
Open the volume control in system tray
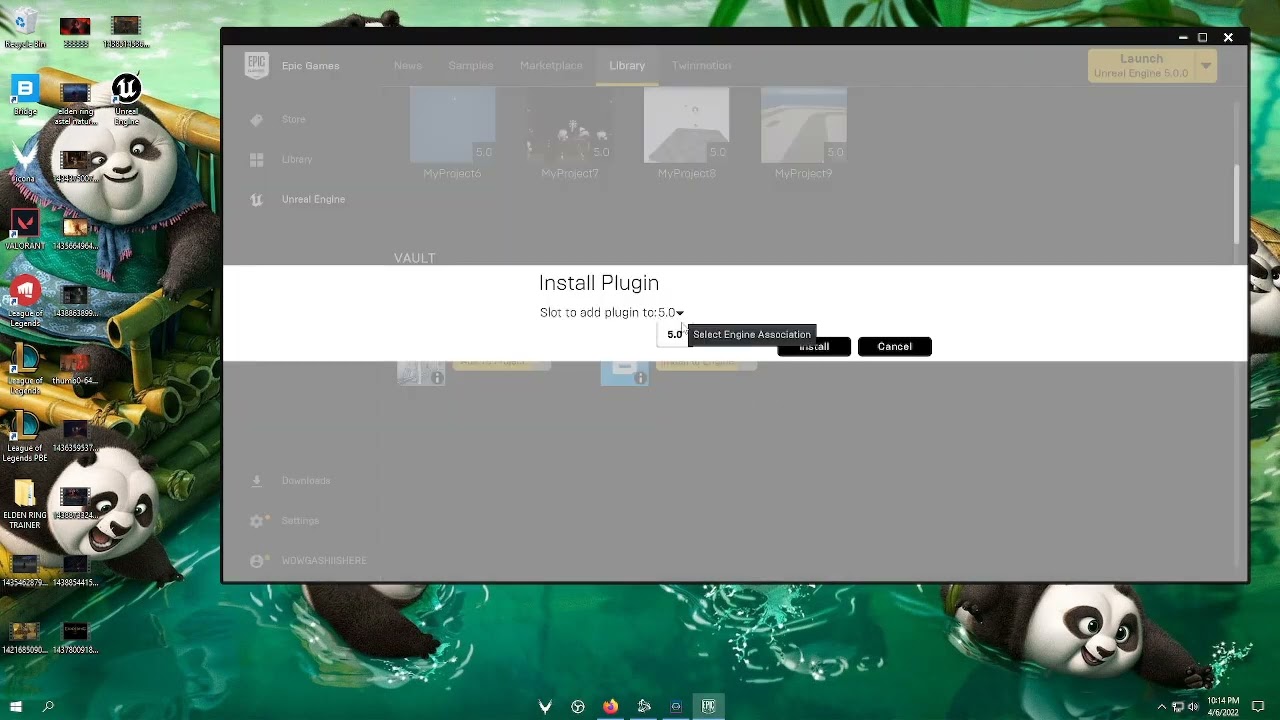point(1193,707)
